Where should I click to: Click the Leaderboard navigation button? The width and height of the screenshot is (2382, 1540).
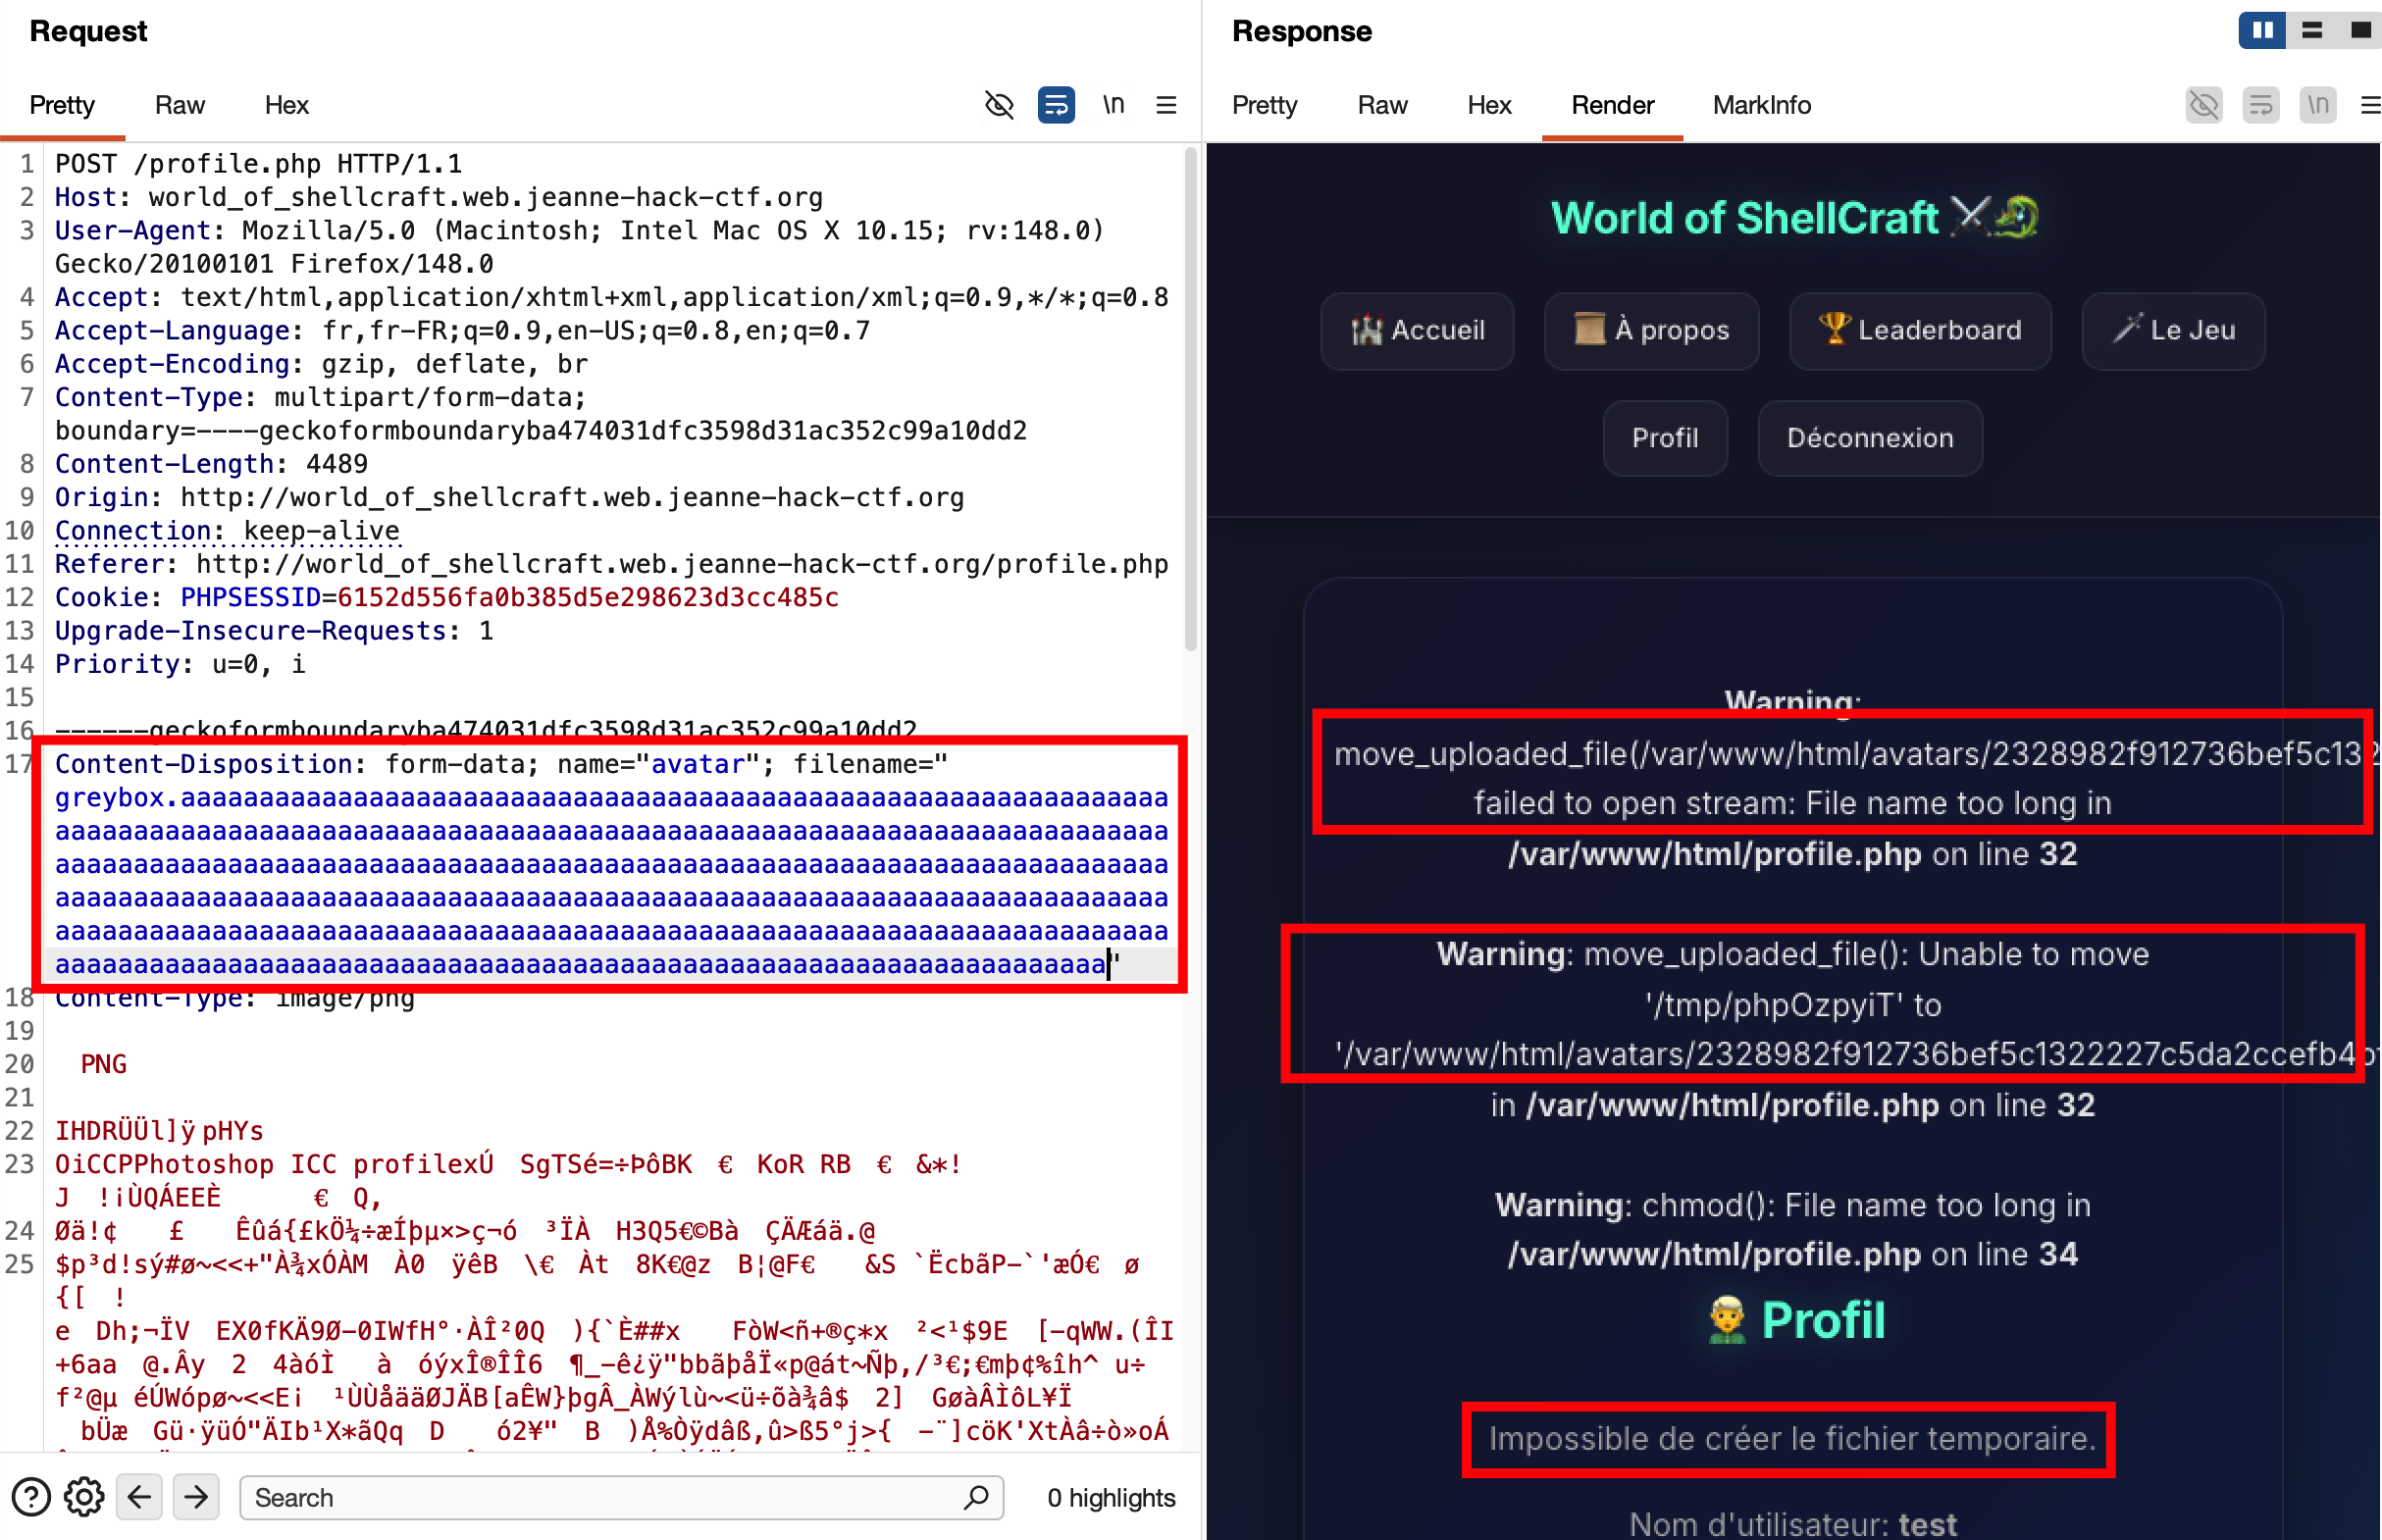(x=1919, y=330)
